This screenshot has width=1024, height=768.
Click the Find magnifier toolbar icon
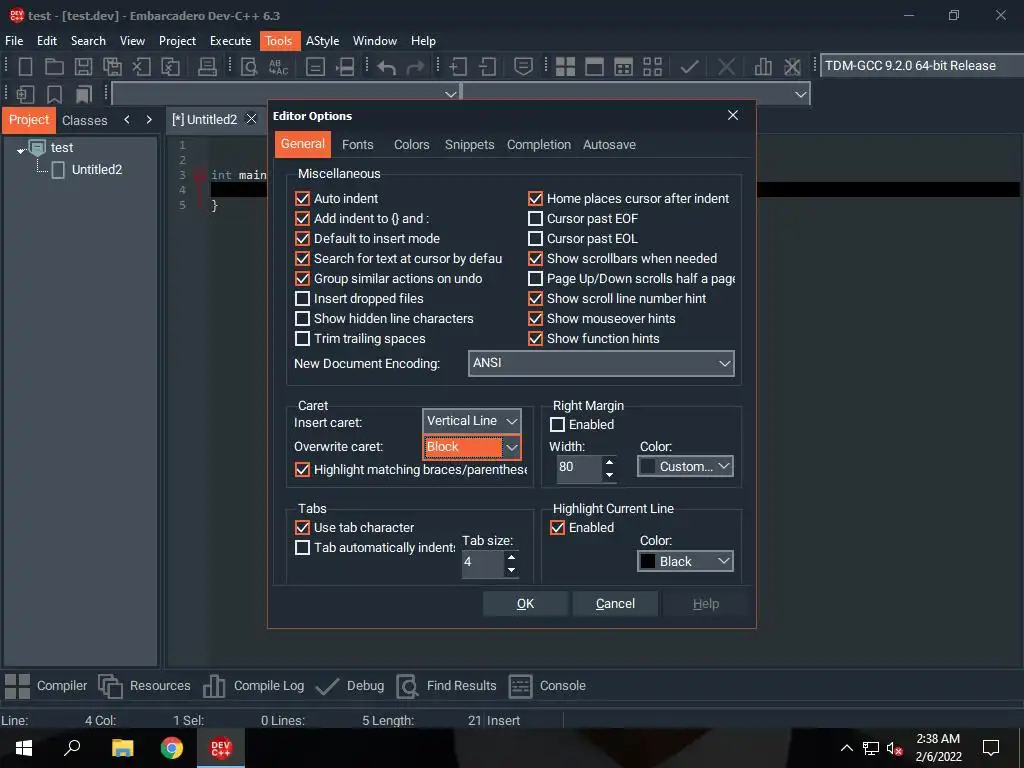tap(249, 67)
